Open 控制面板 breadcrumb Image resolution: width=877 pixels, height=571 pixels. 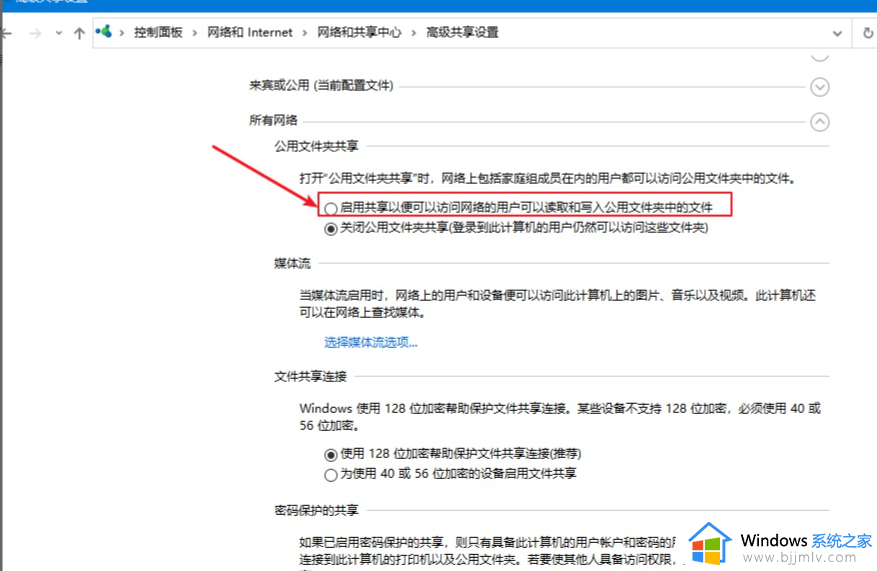[158, 32]
